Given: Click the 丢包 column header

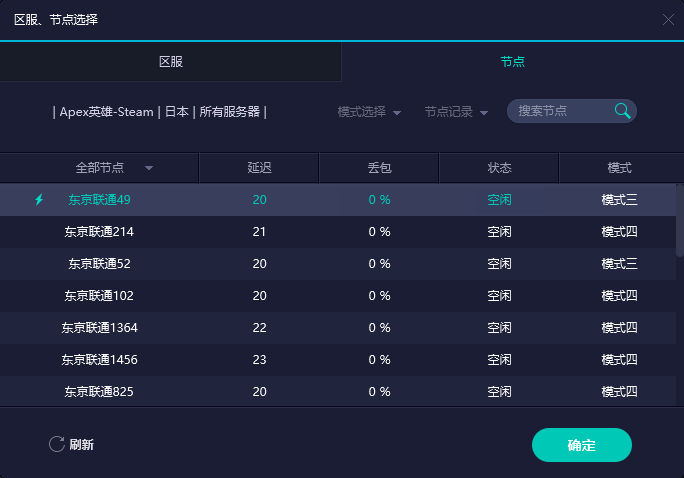Looking at the screenshot, I should coord(379,168).
